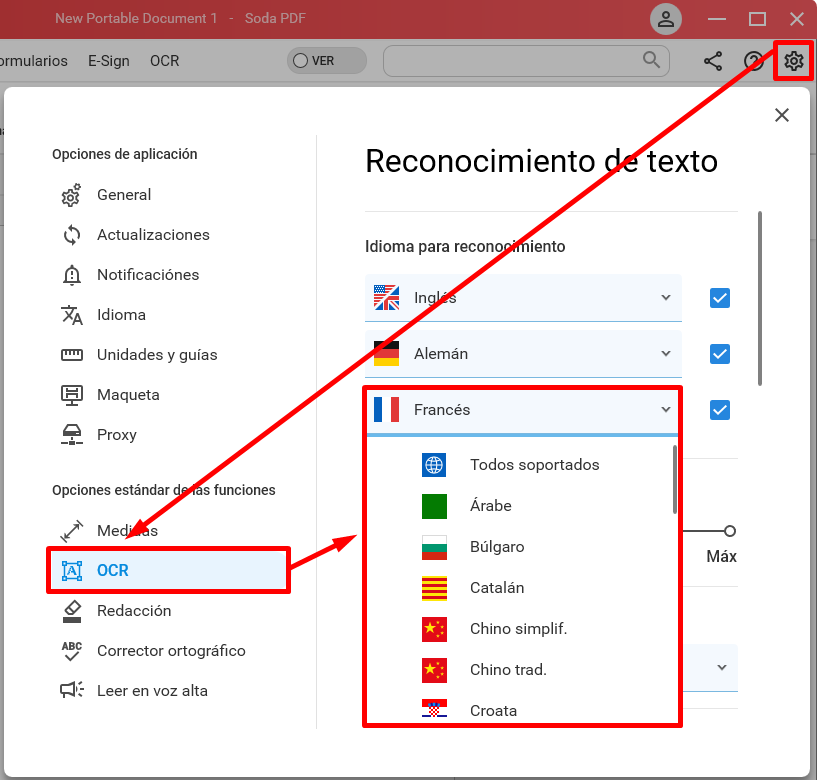The width and height of the screenshot is (817, 780).
Task: Click the Unidades y guías ruler icon
Action: 71,355
